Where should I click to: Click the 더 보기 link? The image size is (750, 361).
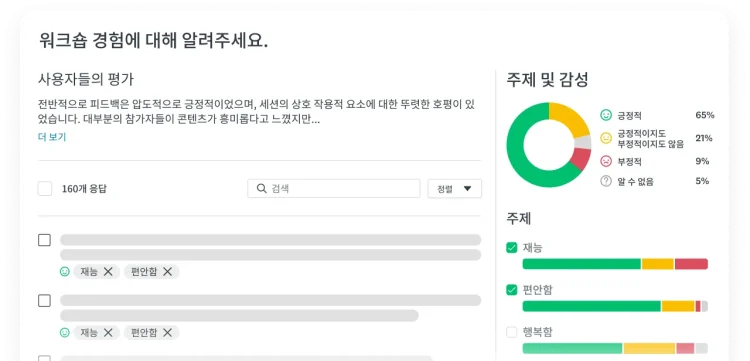point(52,137)
